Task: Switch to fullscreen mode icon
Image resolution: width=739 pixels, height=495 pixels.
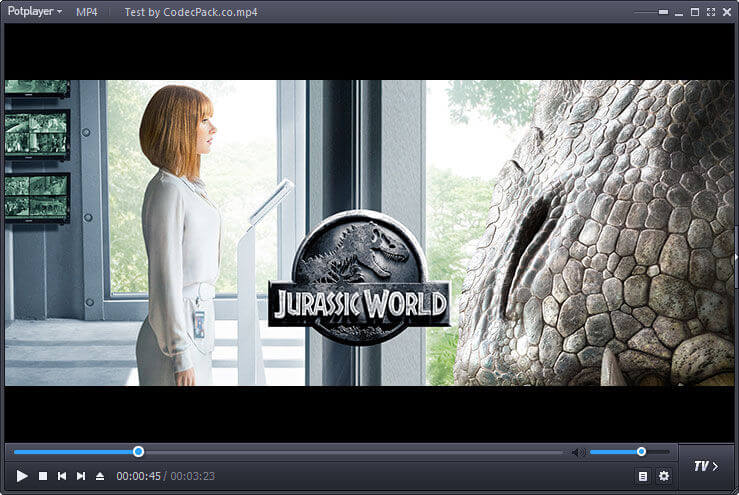Action: coord(711,12)
